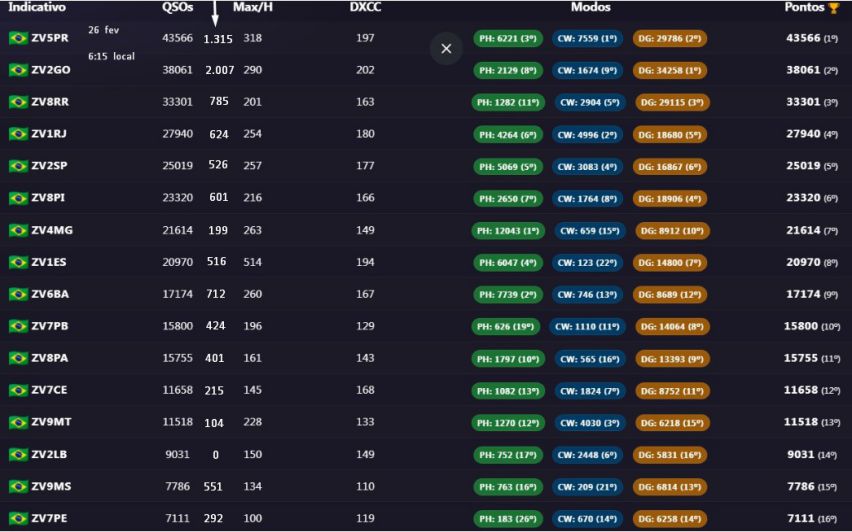Select the green PH: 12043 badge for ZV4MG
This screenshot has width=852, height=532.
pos(508,231)
